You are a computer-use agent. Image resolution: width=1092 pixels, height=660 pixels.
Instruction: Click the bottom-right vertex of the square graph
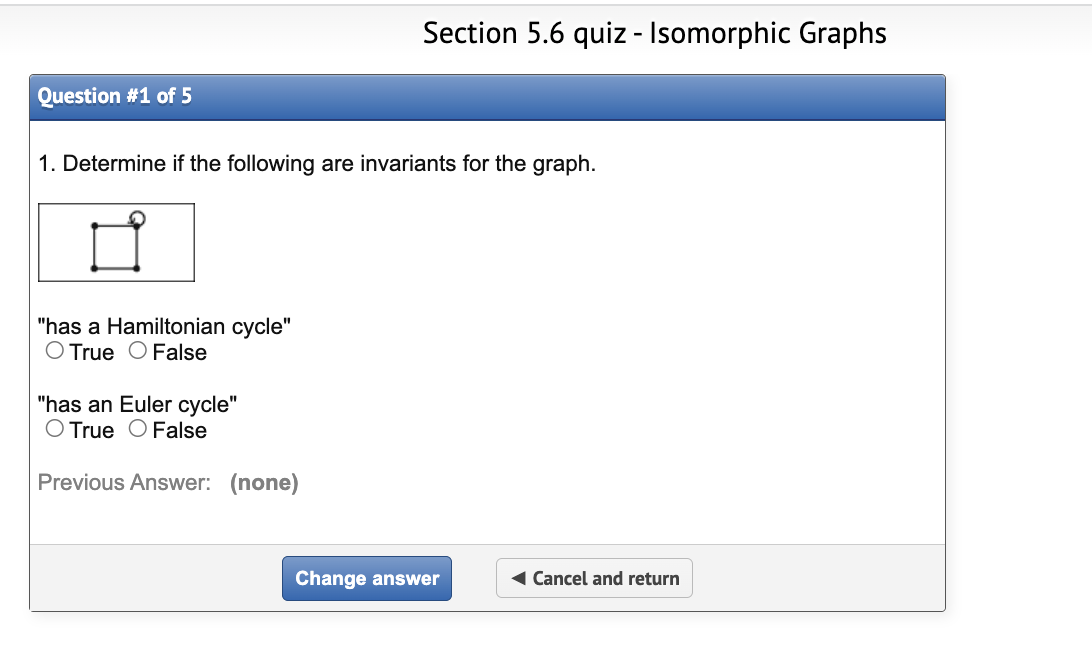(136, 268)
